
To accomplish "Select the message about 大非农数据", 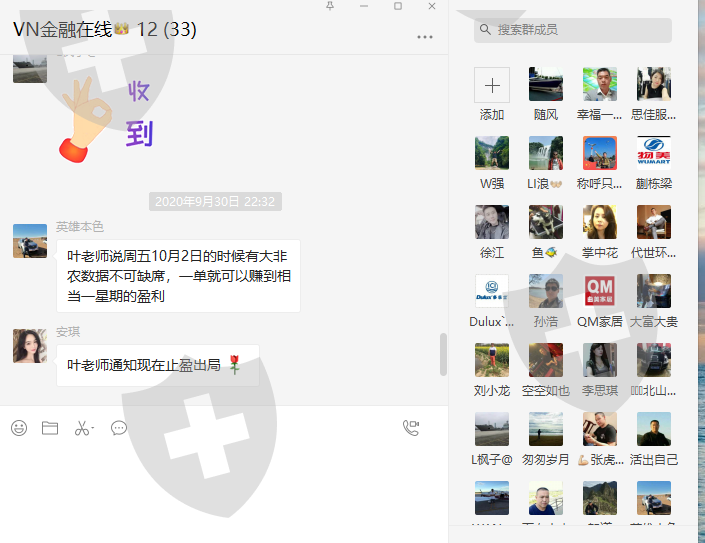I will 178,276.
